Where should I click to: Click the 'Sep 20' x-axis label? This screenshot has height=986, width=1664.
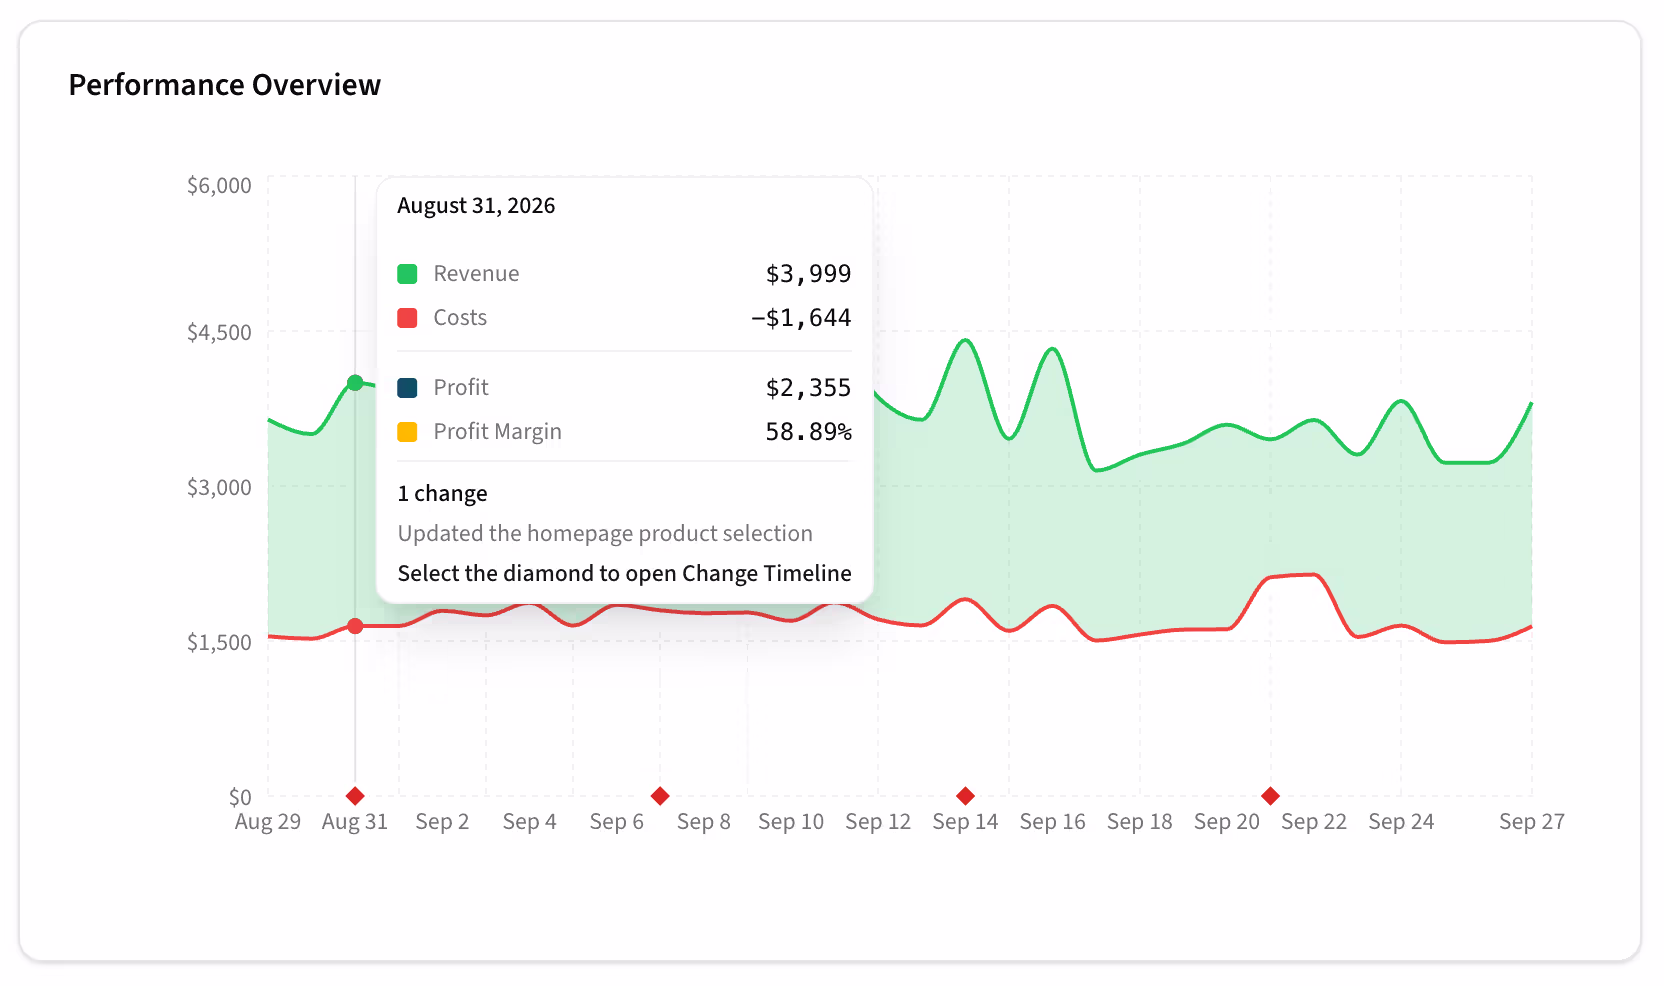(1227, 822)
